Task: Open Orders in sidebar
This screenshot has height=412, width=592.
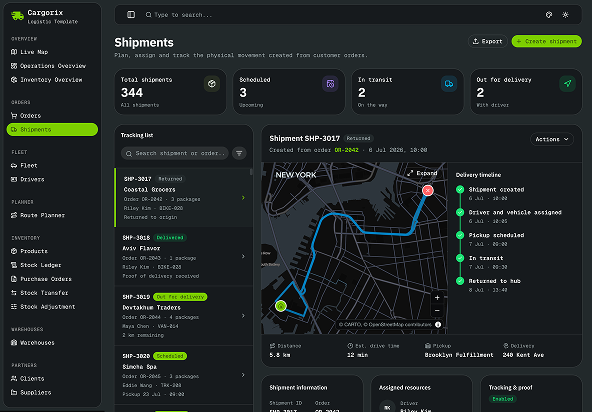Action: (52, 116)
